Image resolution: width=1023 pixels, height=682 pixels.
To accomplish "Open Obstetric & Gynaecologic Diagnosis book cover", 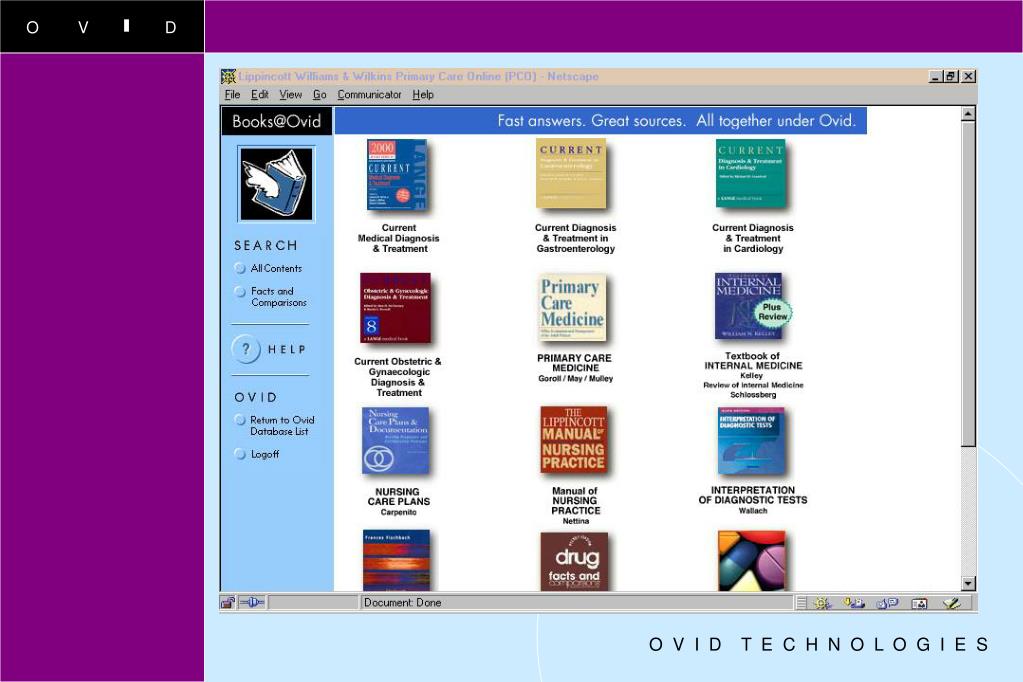I will [395, 308].
